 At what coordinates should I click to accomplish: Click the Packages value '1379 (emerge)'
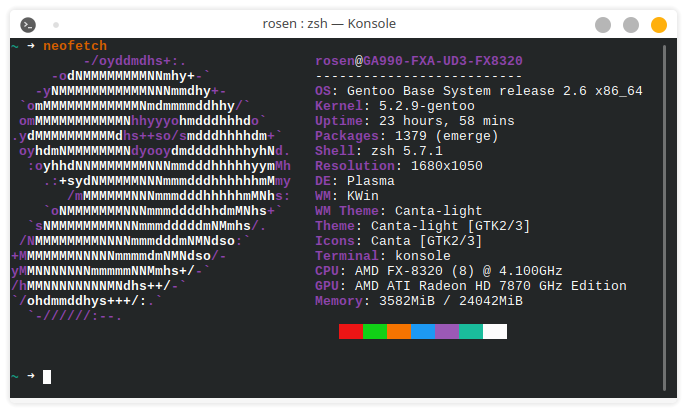(446, 136)
